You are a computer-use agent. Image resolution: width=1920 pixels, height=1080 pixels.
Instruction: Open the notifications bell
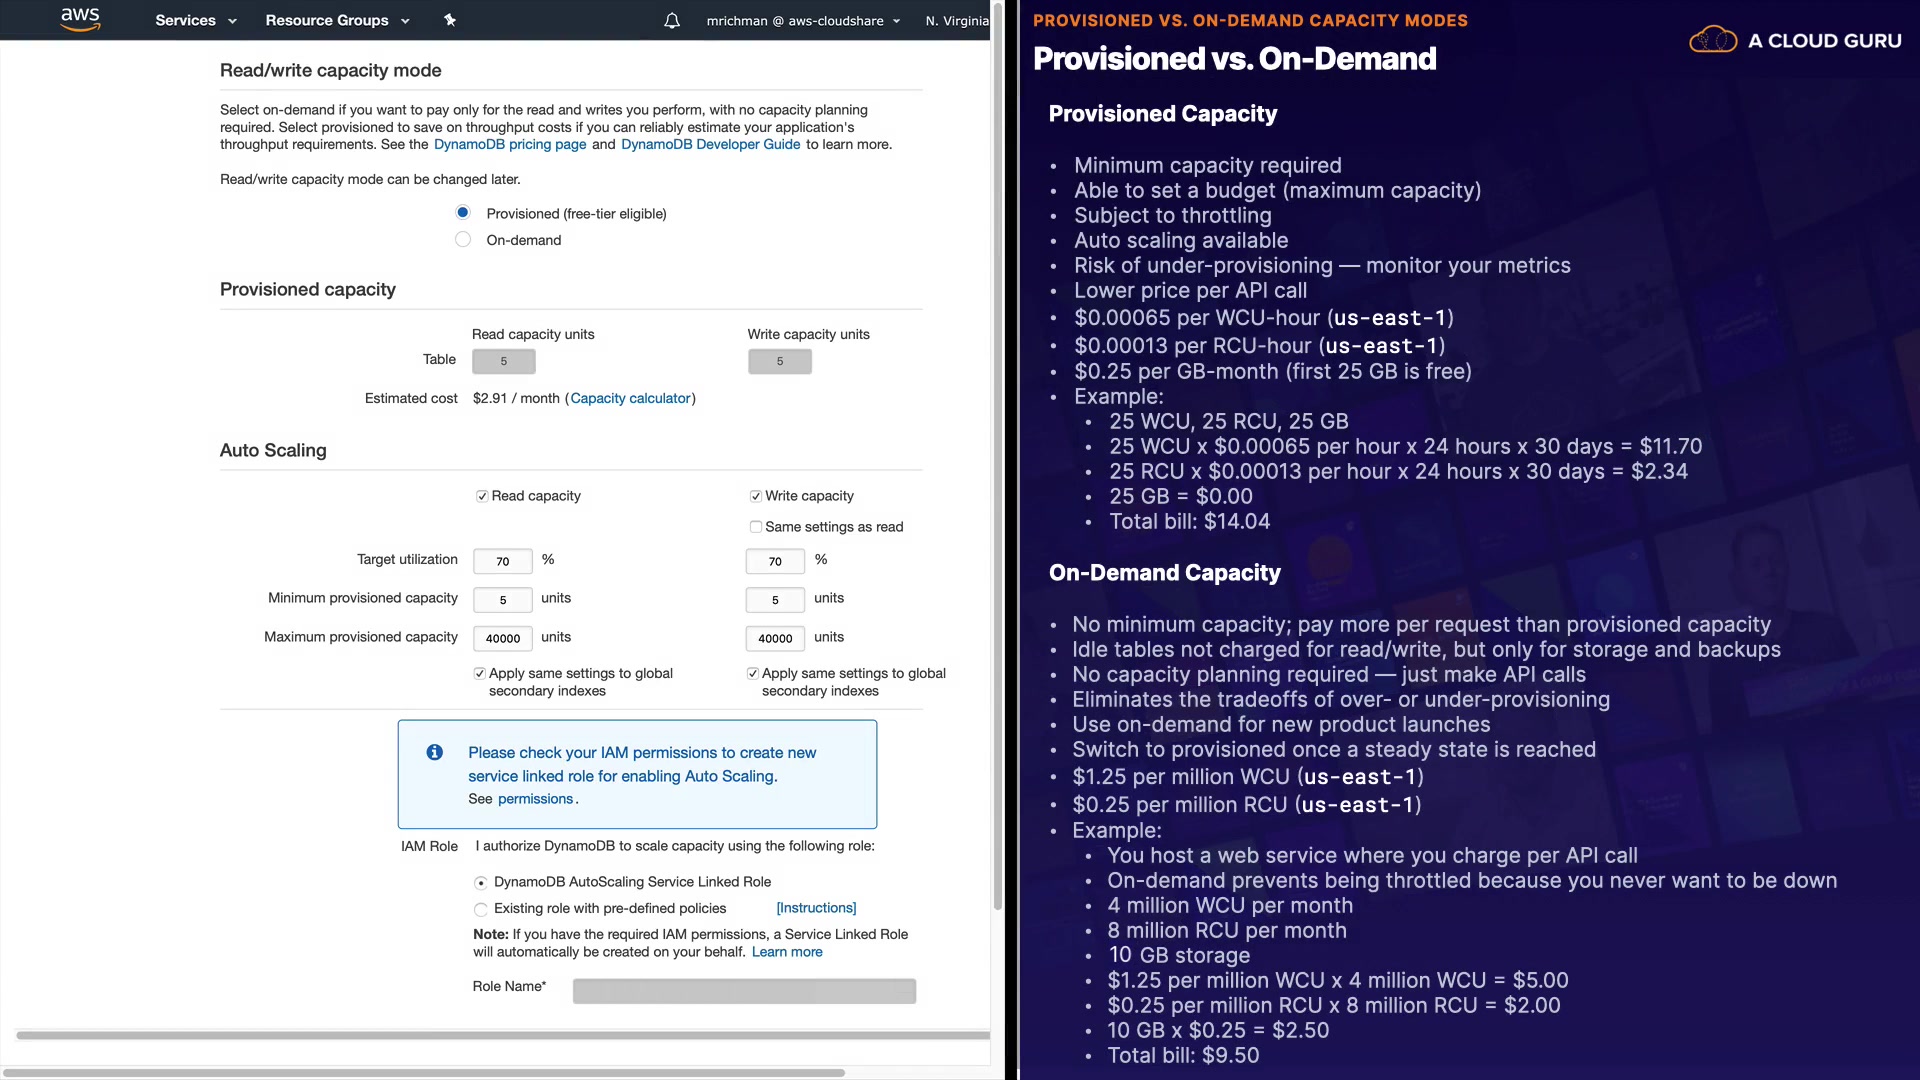[x=672, y=20]
